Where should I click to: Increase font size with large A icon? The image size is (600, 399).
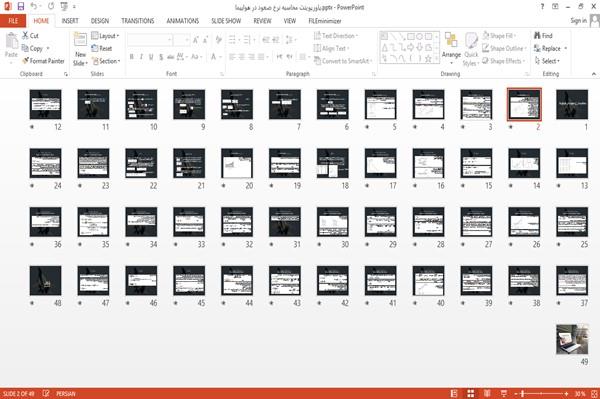tap(196, 40)
